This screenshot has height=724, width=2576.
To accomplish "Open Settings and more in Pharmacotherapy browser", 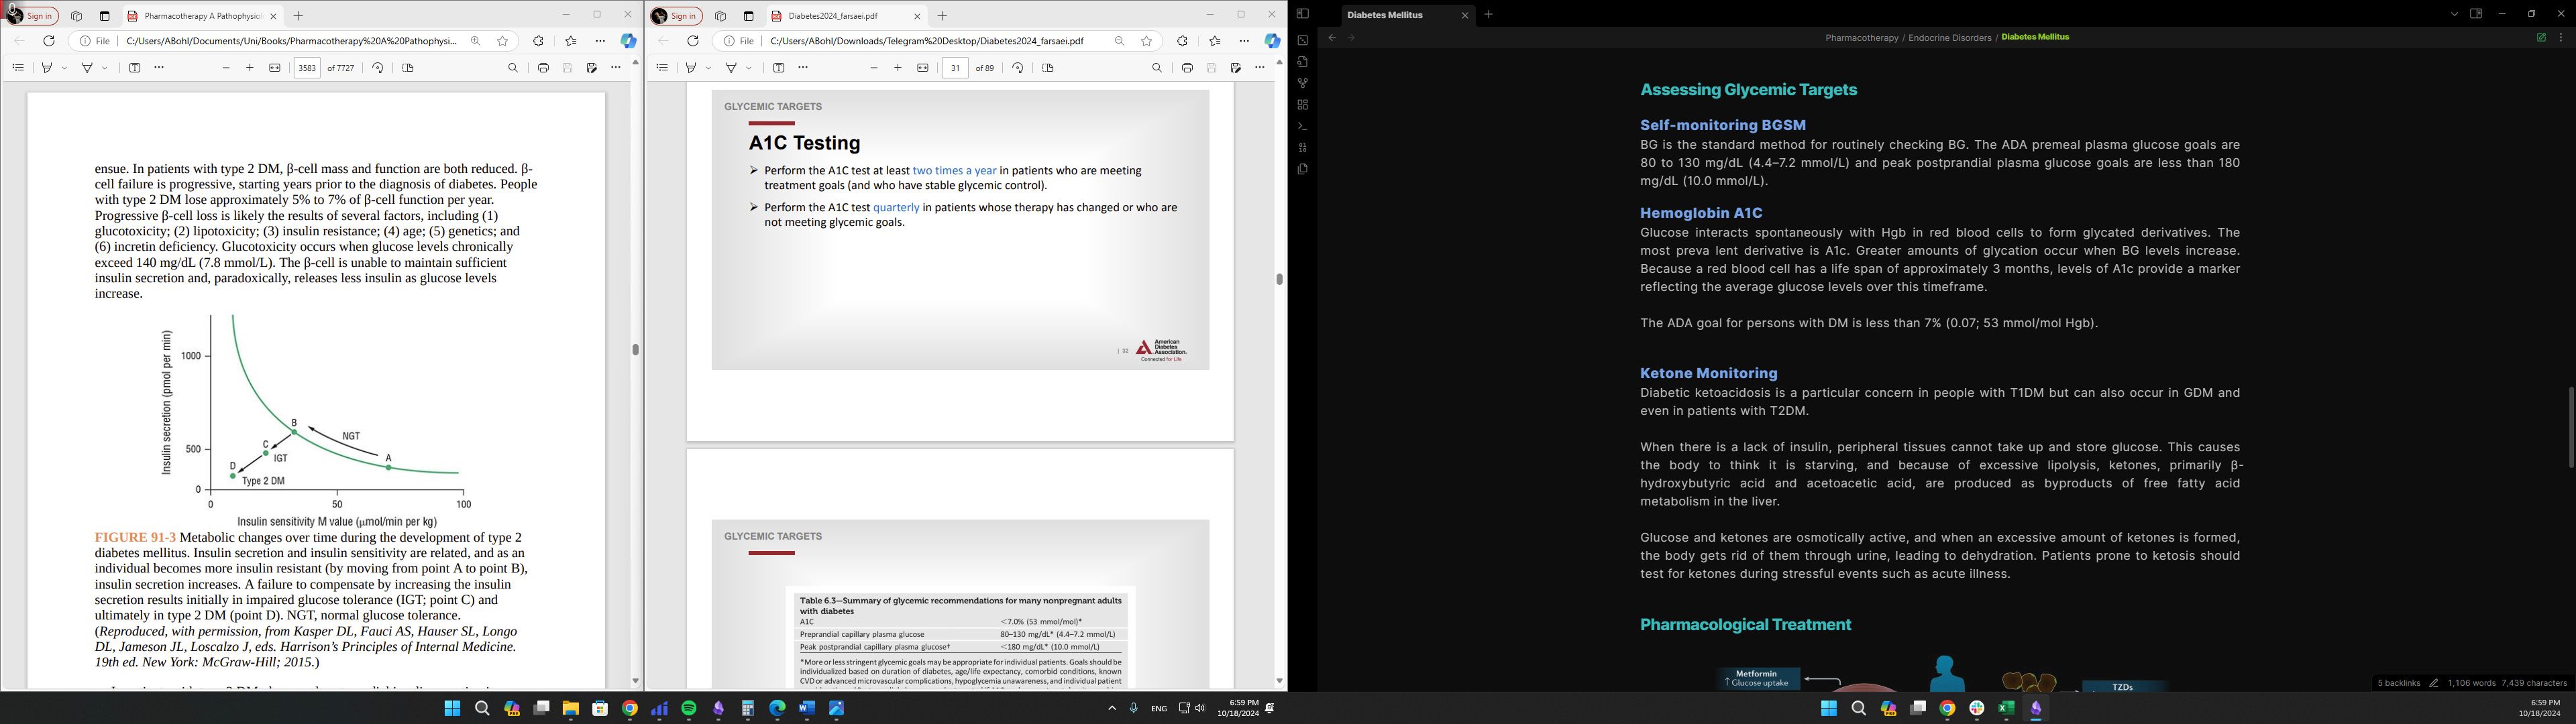I will point(600,41).
